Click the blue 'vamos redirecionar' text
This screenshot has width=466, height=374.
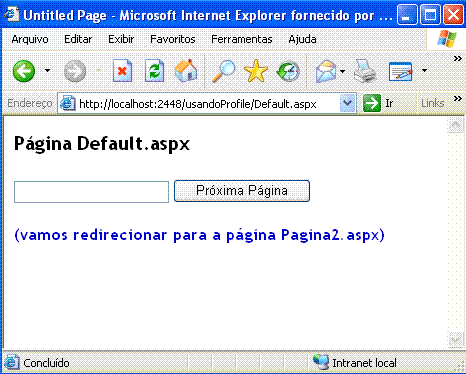click(x=199, y=235)
